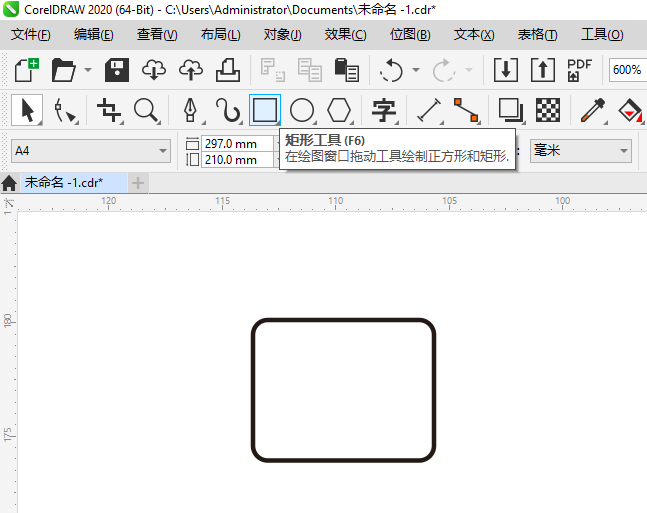Open the Redo history dropdown arrow
The height and width of the screenshot is (513, 647).
[x=469, y=70]
